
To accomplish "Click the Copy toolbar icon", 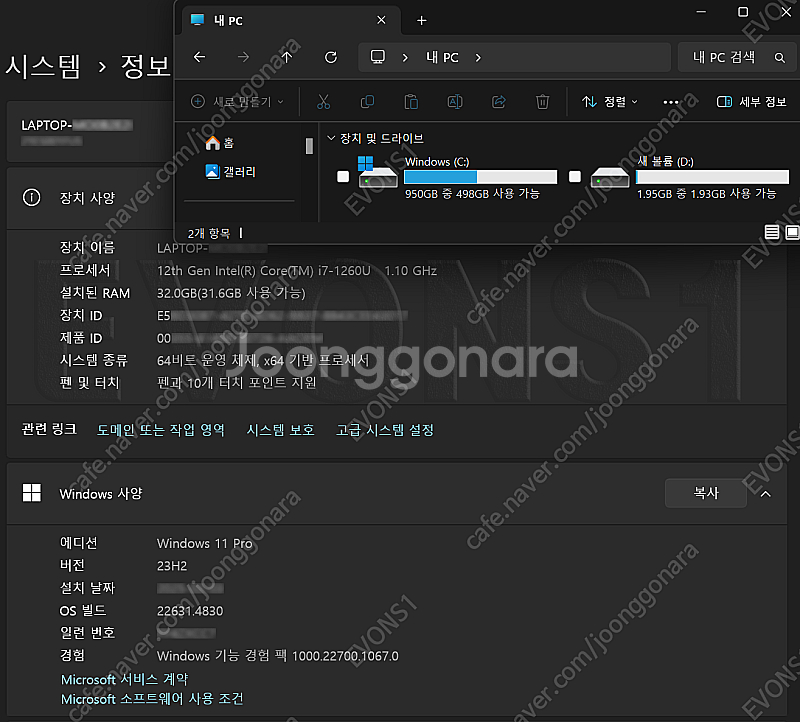I will 367,102.
